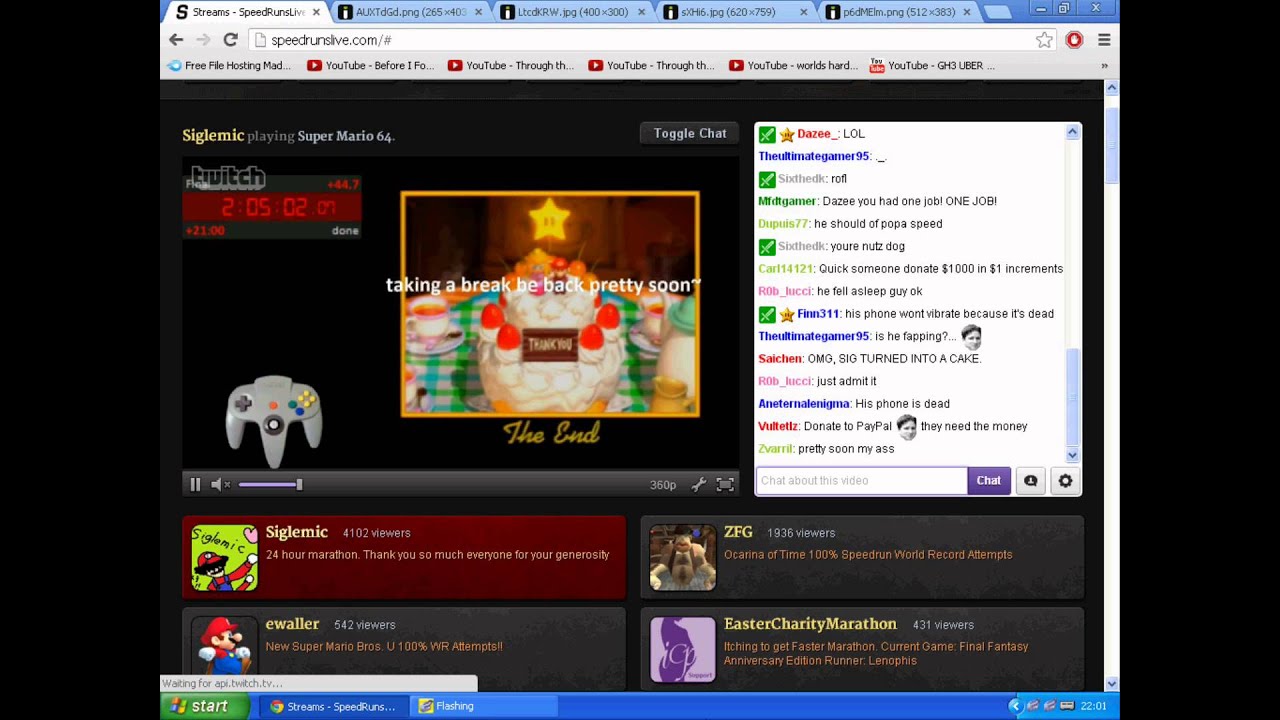The image size is (1280, 720).
Task: Click page scrollbar down arrow
Action: 1111,685
